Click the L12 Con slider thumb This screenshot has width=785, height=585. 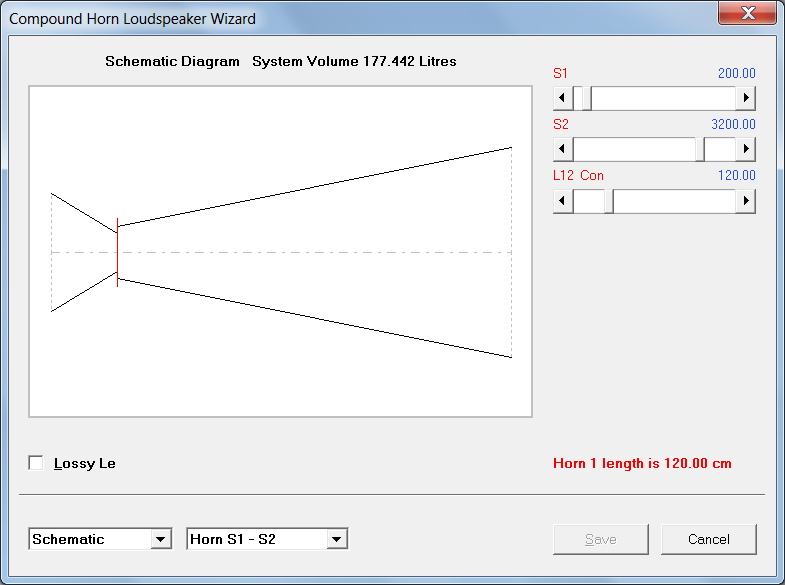point(609,201)
